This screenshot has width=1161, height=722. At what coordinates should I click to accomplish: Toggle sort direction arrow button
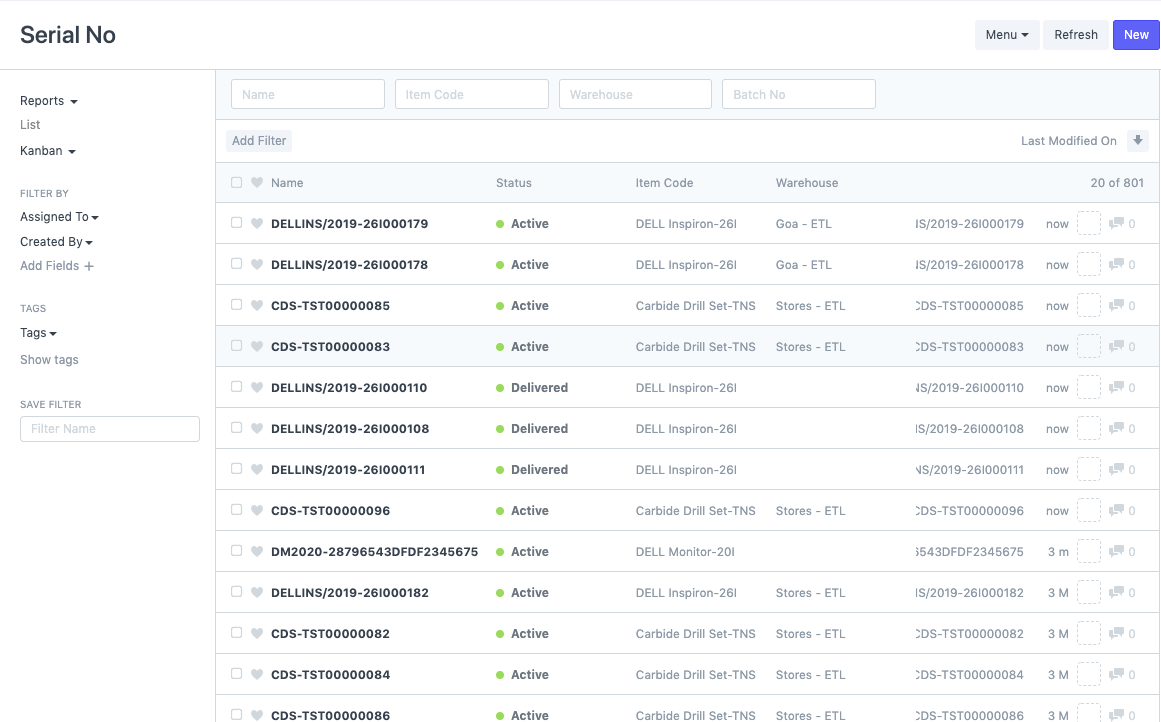[x=1137, y=141]
